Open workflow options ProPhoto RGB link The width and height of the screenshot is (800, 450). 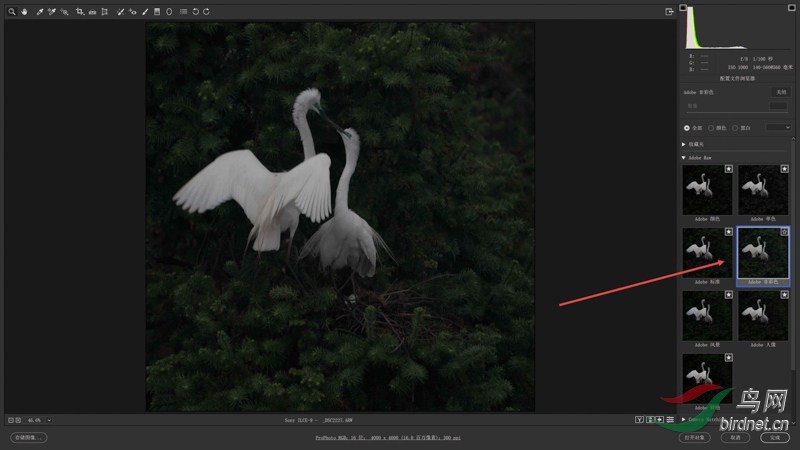coord(388,438)
